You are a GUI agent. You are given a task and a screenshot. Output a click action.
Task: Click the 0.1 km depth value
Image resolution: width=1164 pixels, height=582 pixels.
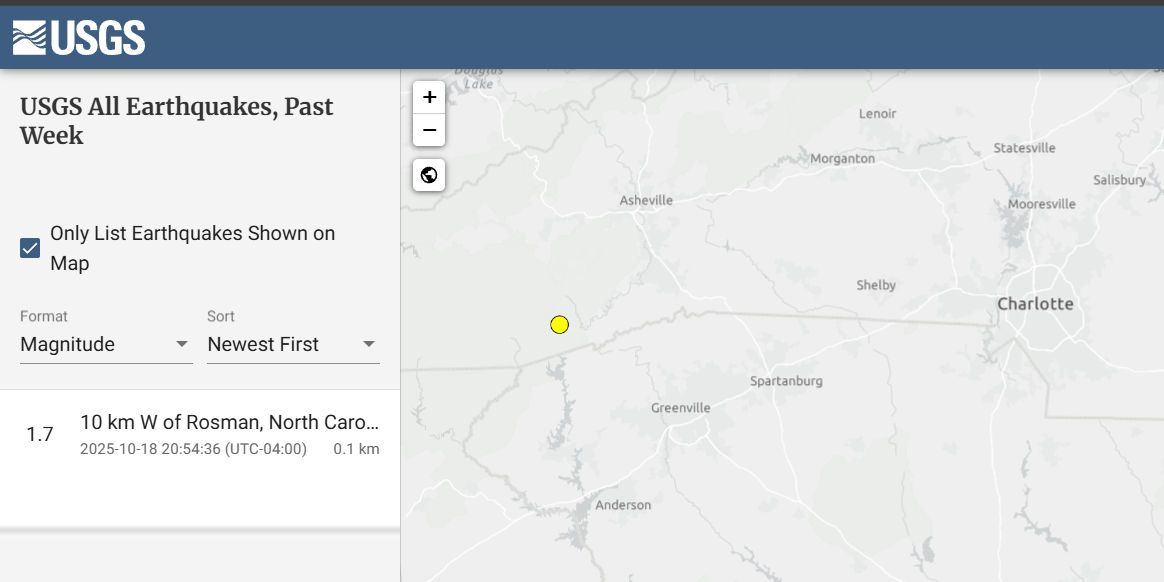[x=356, y=449]
